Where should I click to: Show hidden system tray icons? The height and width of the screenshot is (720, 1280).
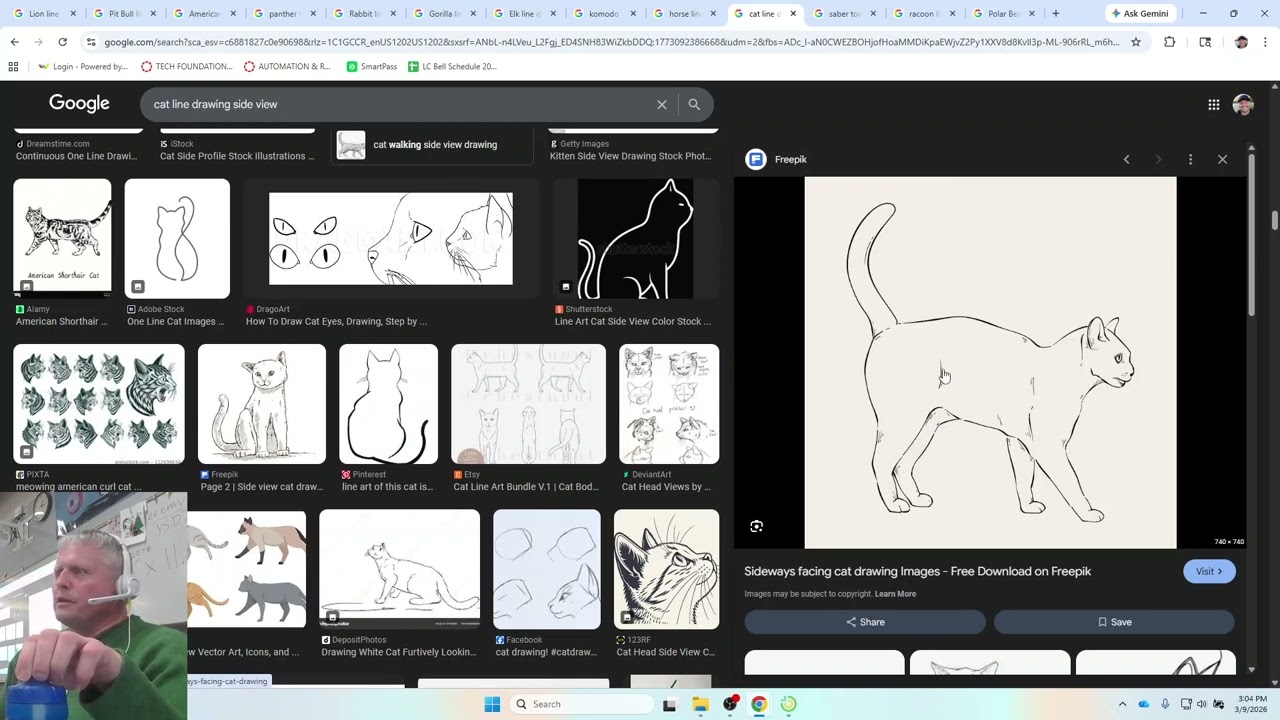pos(1122,704)
